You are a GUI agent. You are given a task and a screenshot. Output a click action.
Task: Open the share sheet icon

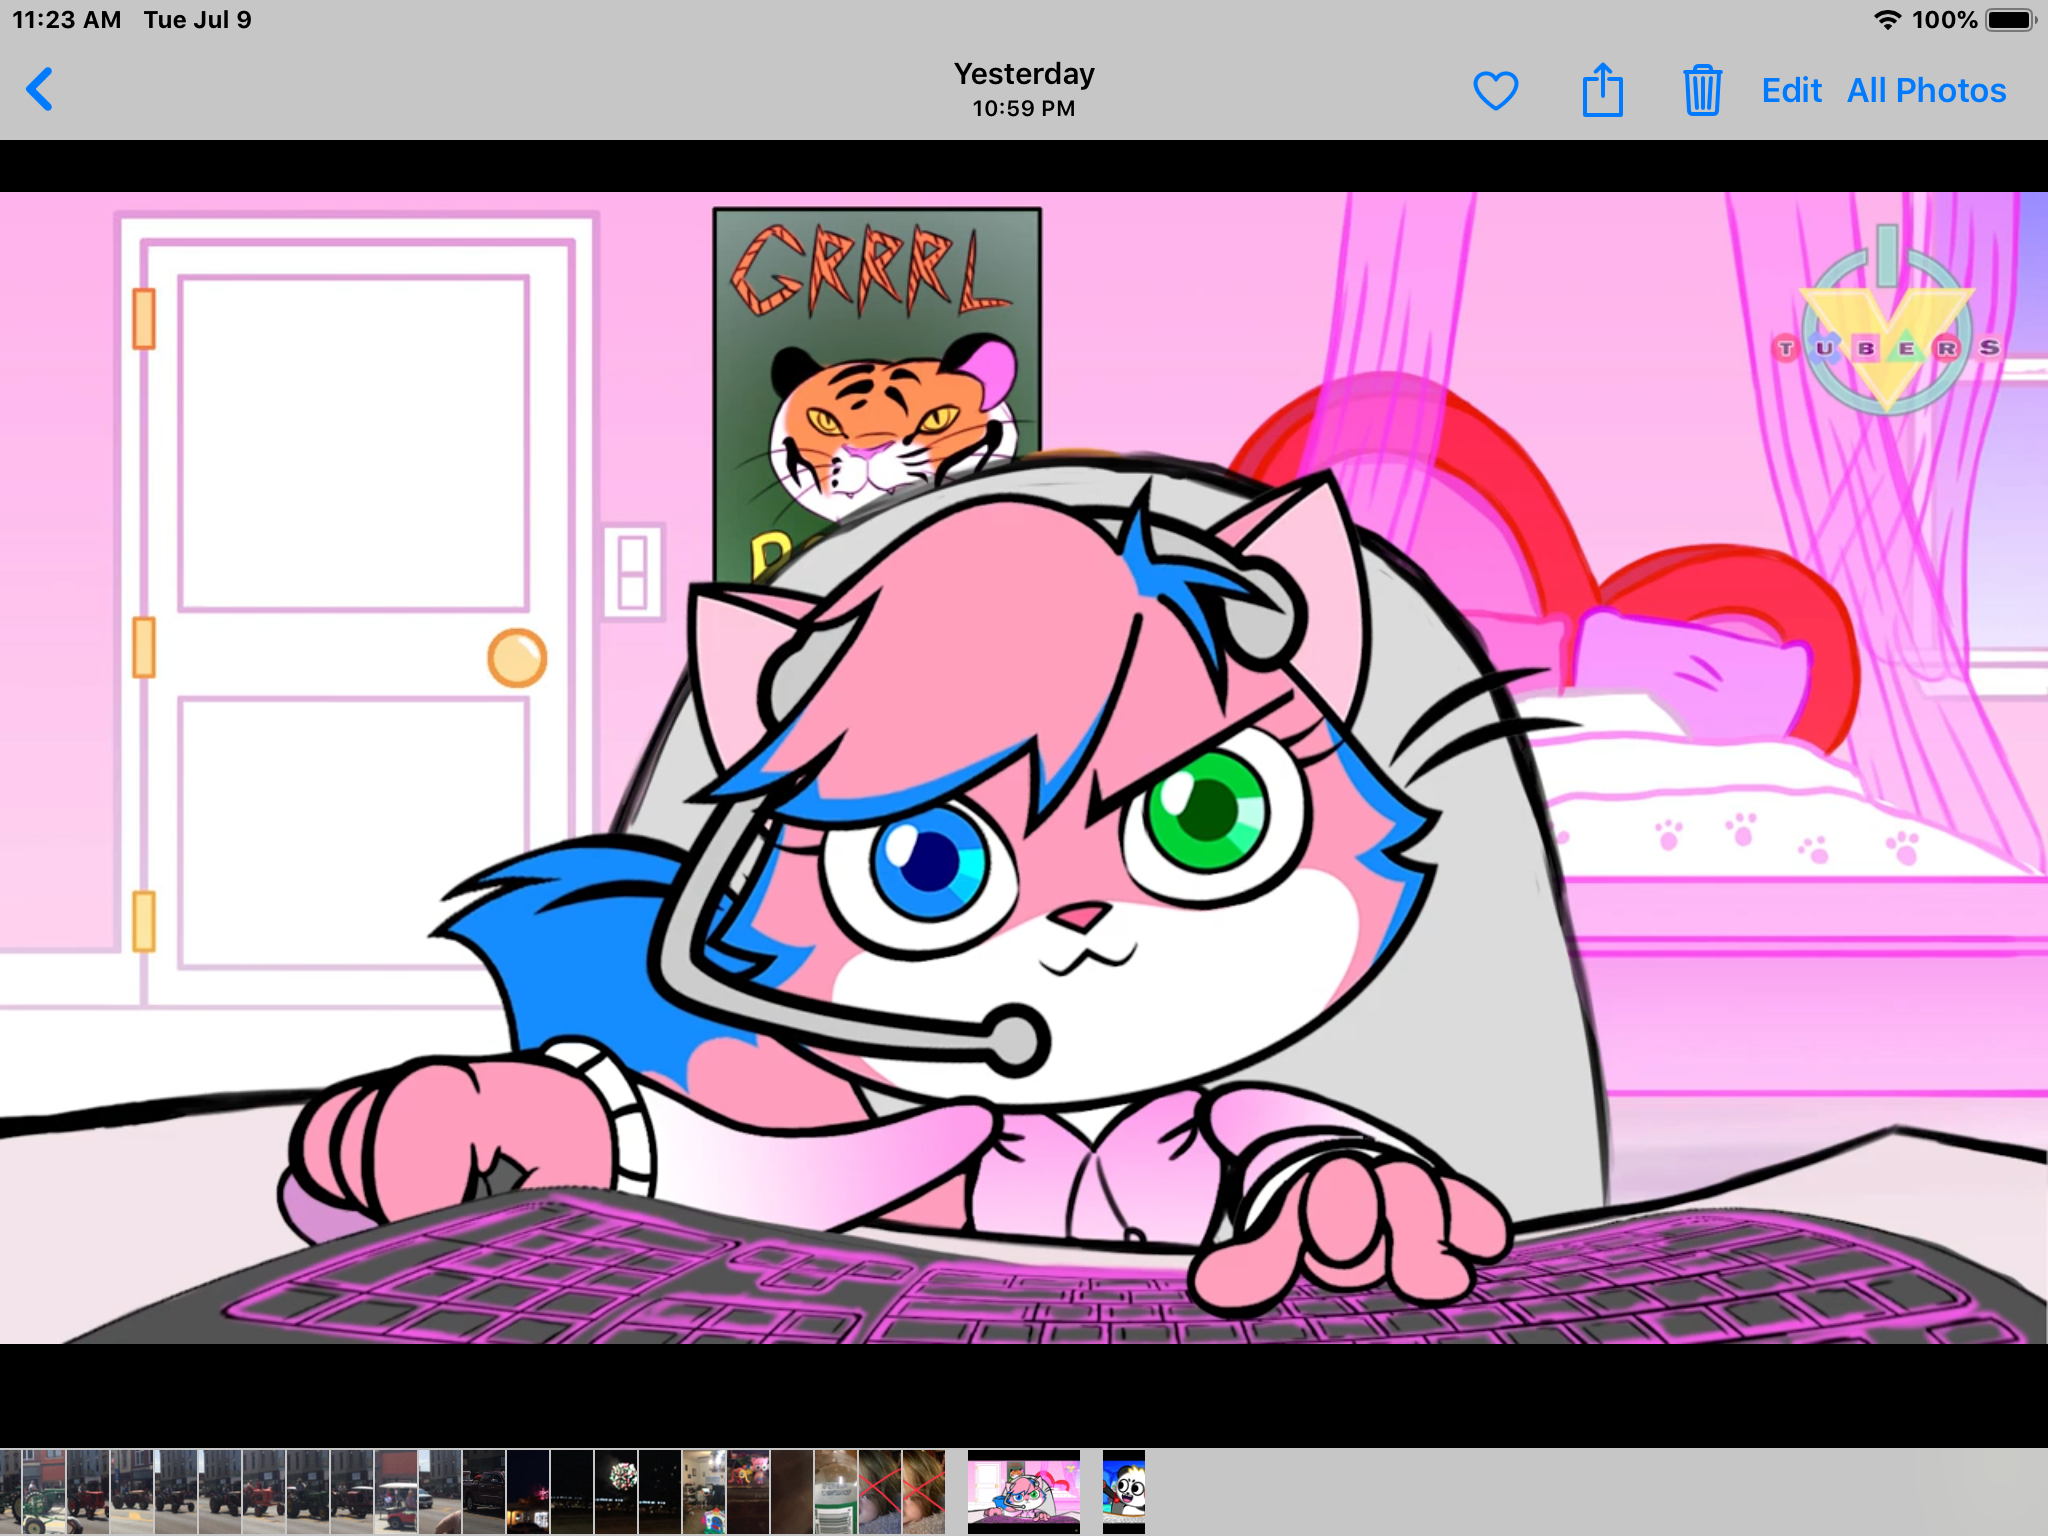pyautogui.click(x=1602, y=89)
